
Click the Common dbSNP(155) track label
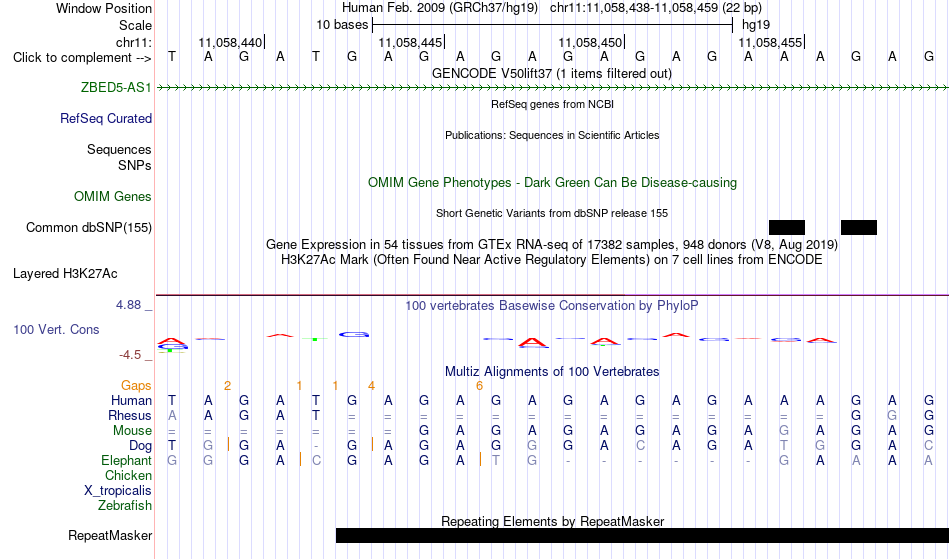click(x=89, y=228)
